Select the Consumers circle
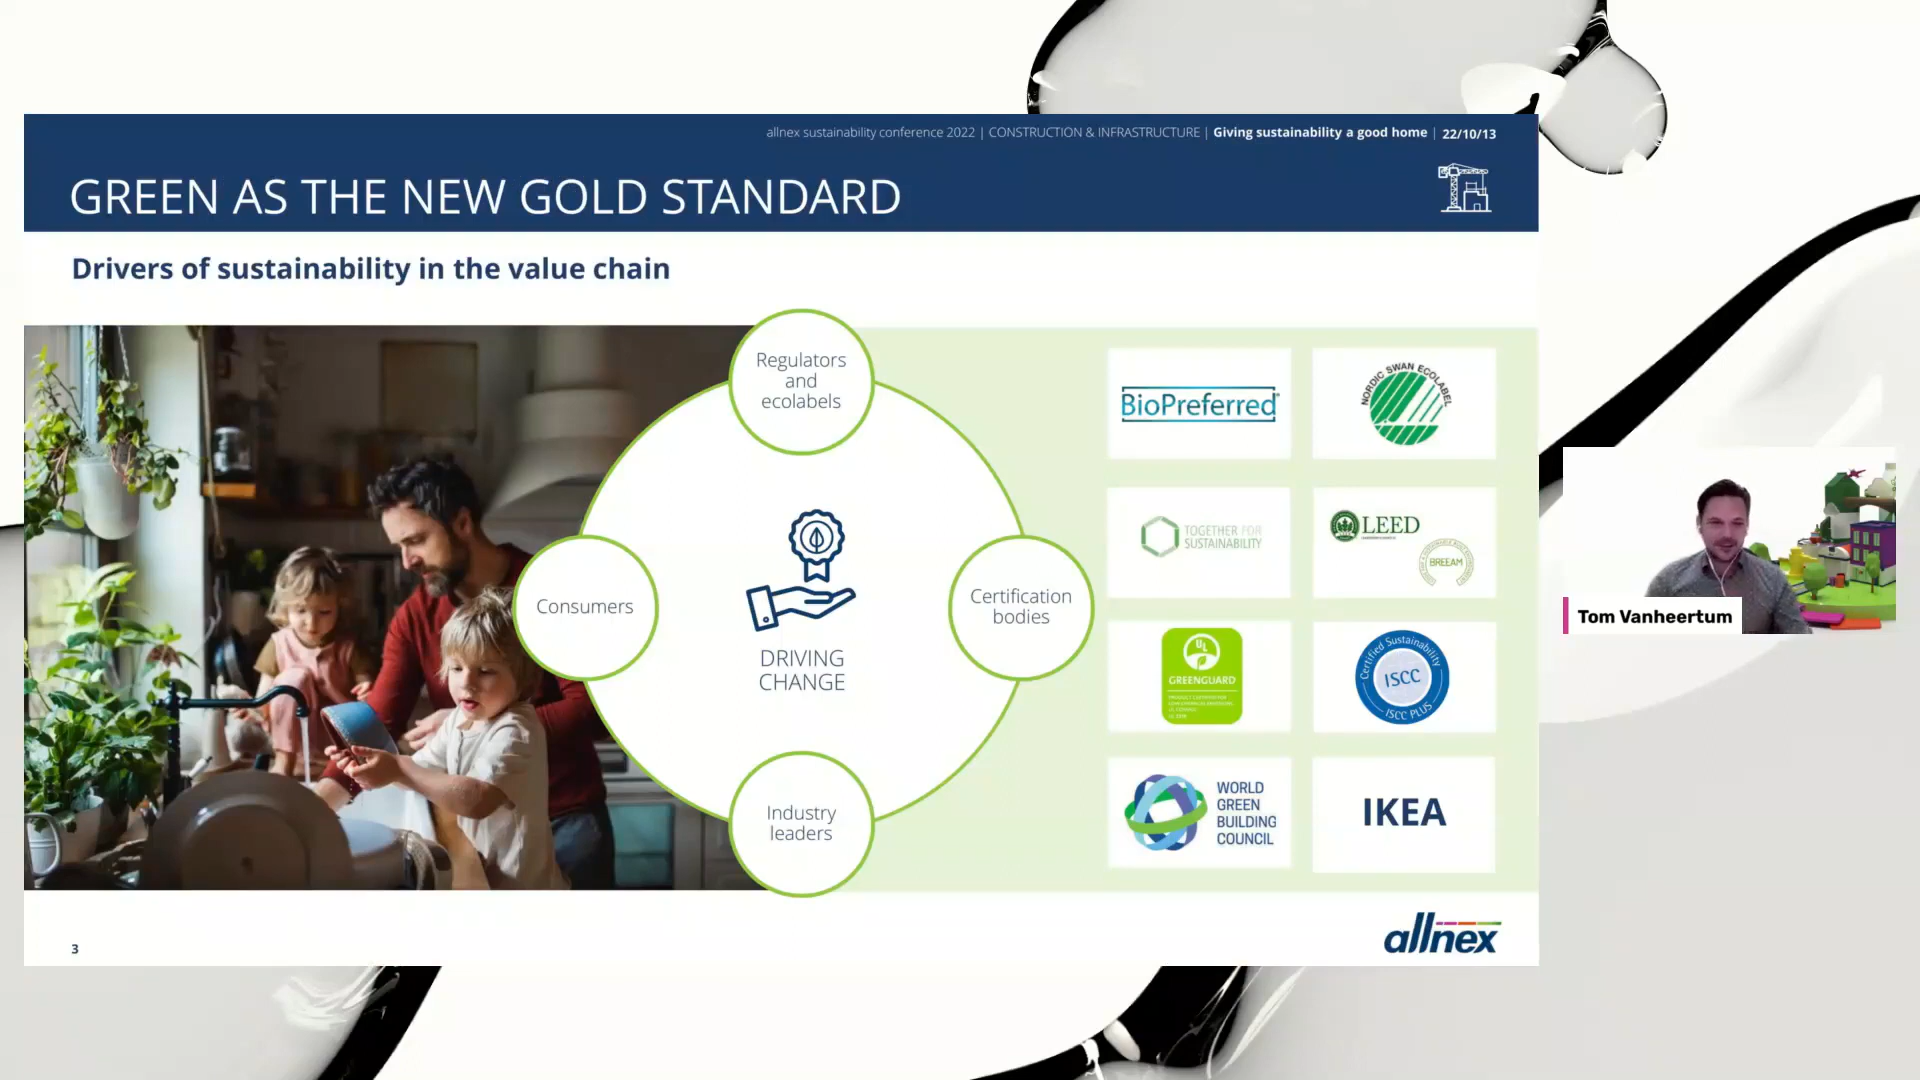This screenshot has height=1080, width=1920. [585, 606]
